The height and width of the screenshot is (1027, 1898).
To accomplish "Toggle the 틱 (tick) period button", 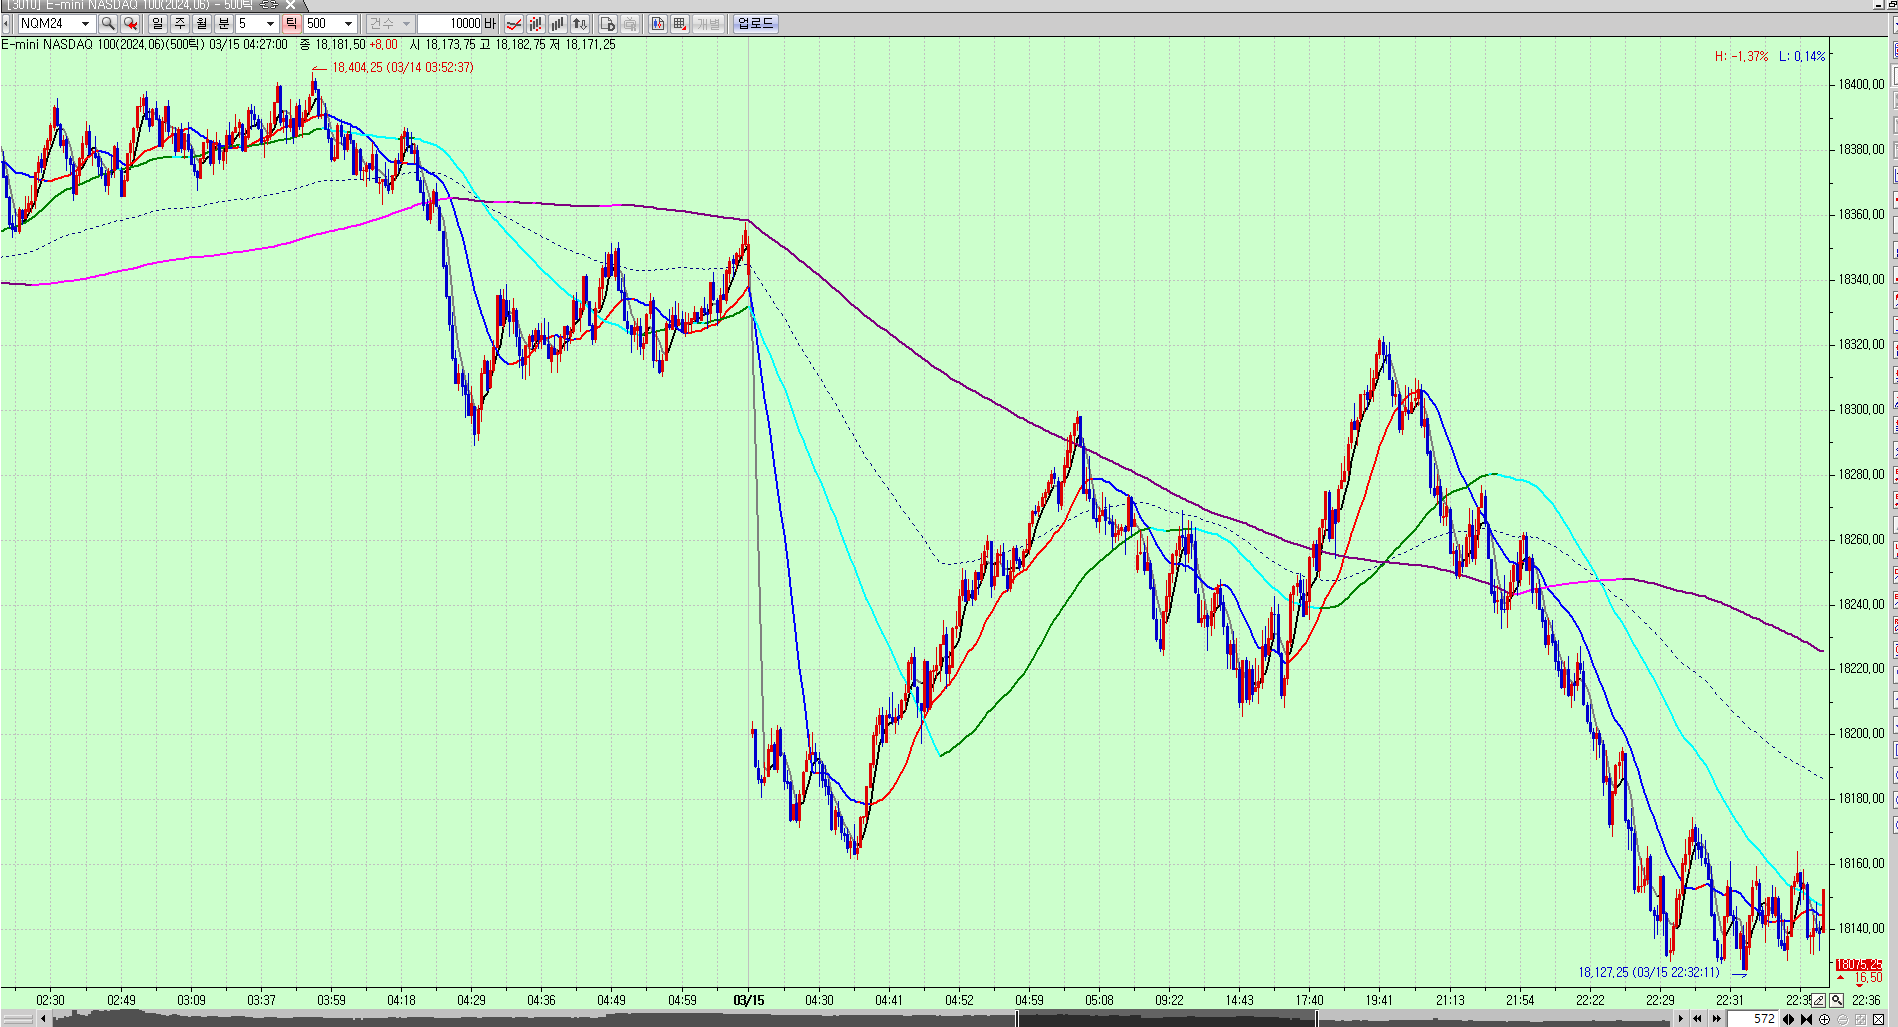I will coord(291,23).
